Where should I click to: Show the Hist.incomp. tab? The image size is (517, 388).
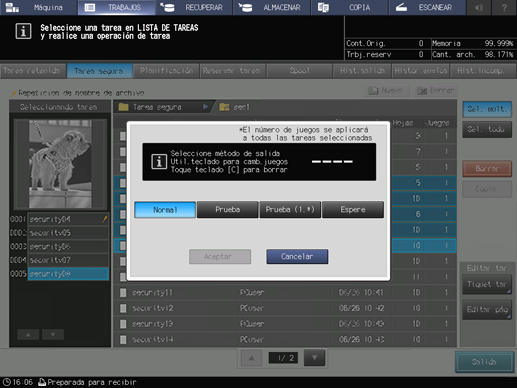point(483,71)
